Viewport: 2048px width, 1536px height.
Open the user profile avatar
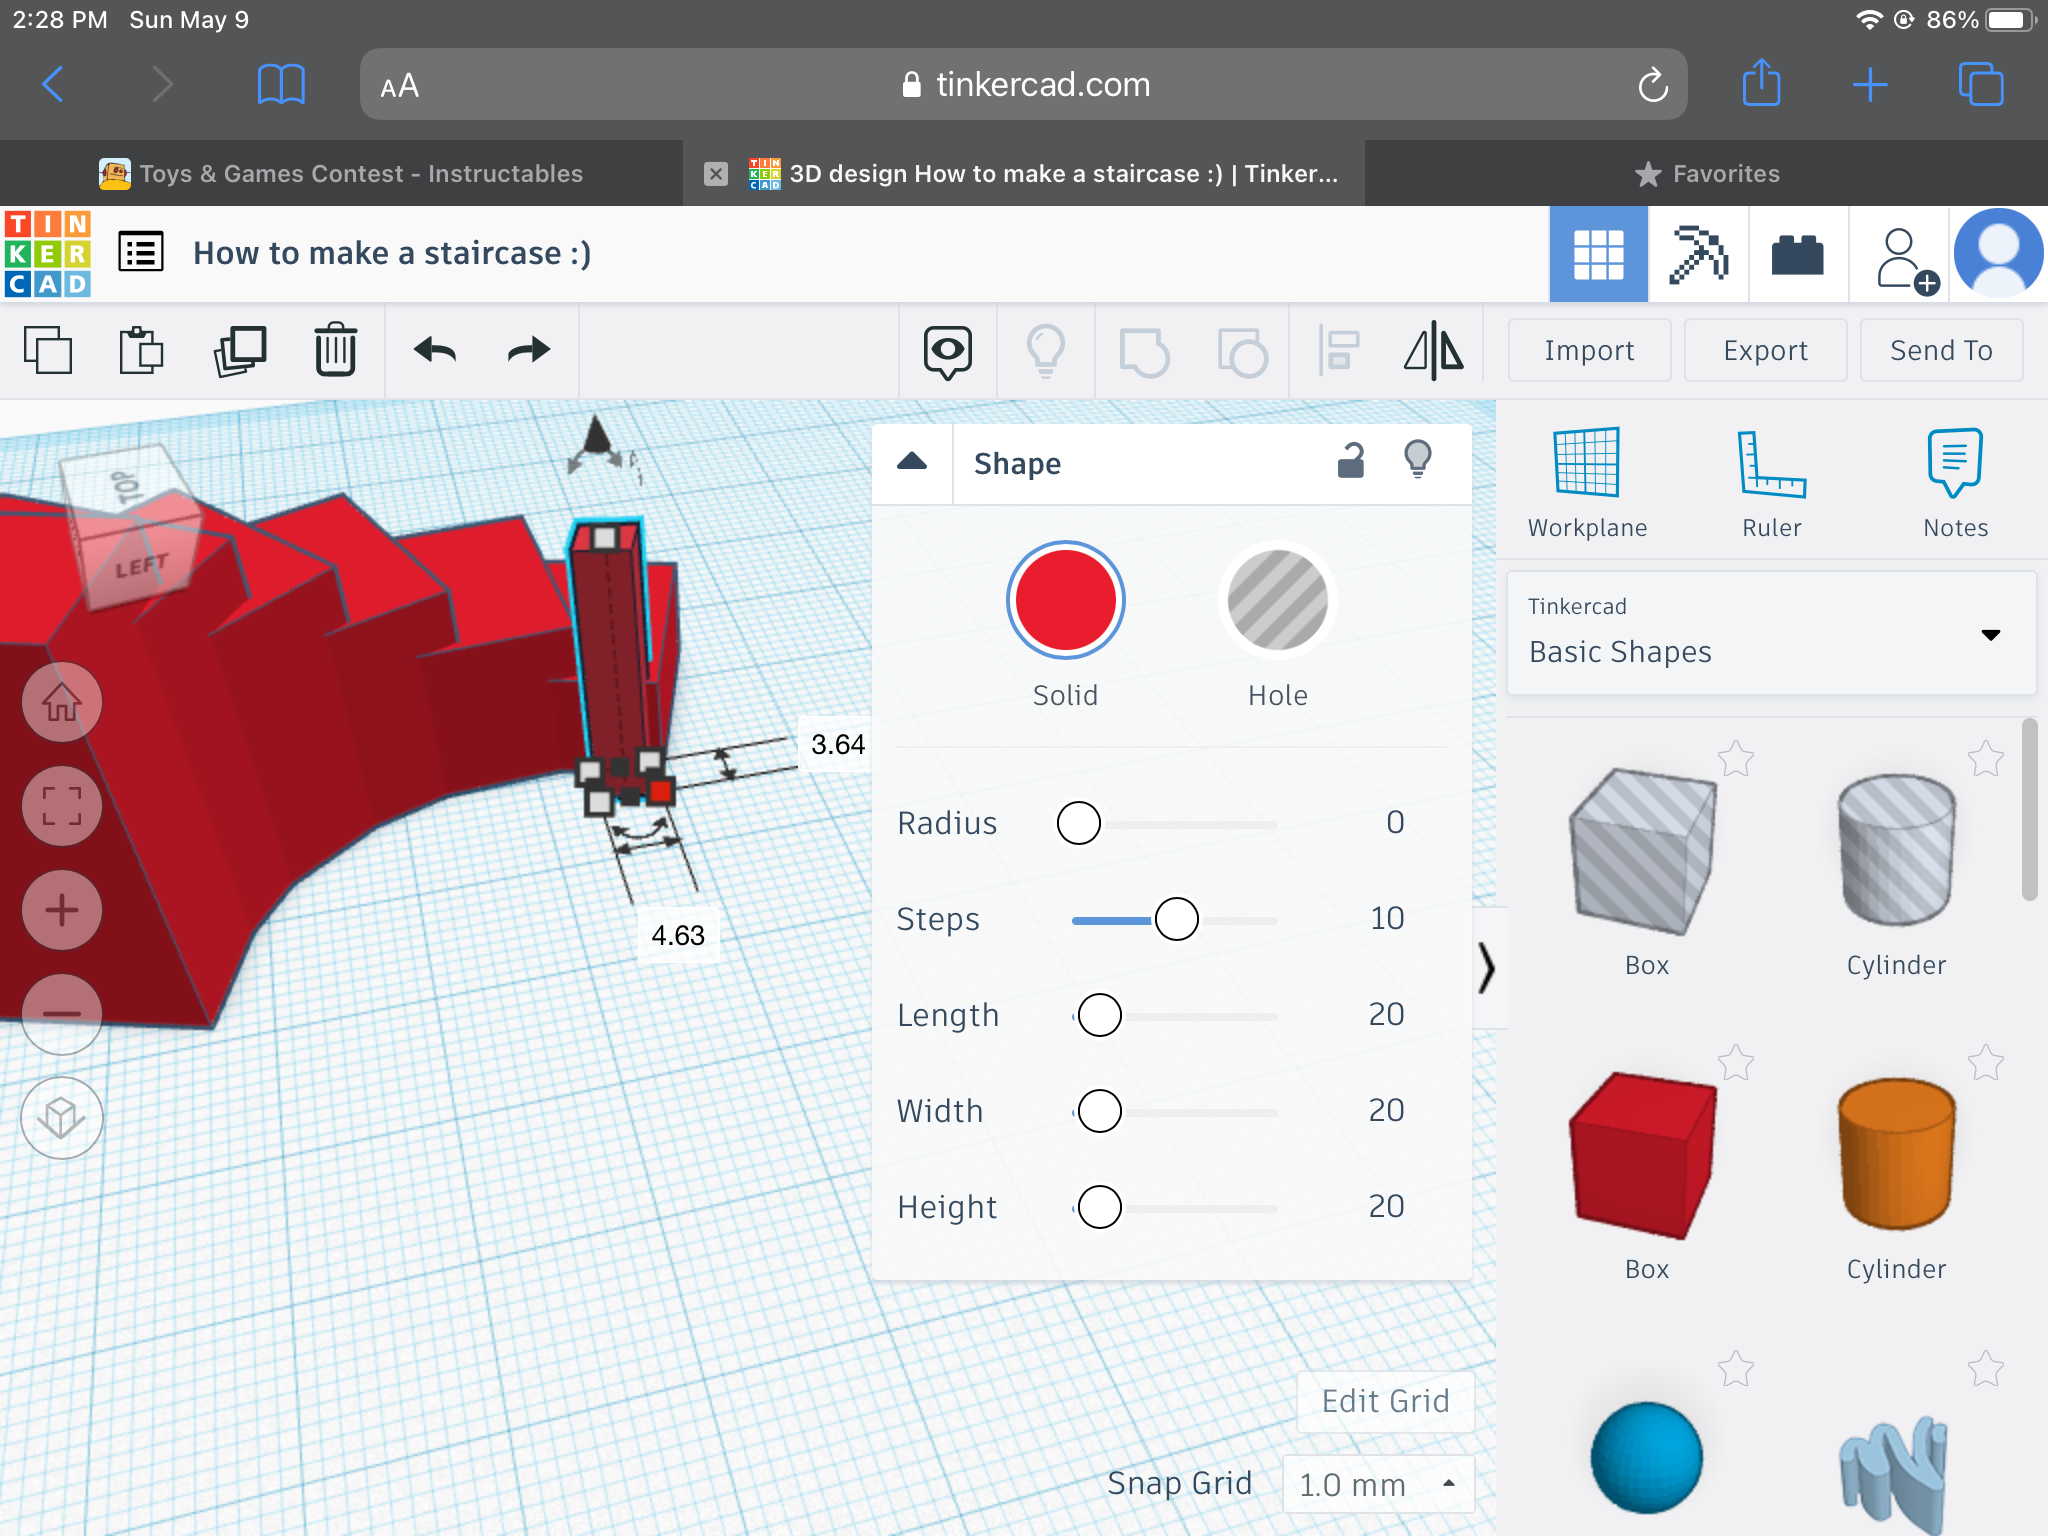[1998, 253]
